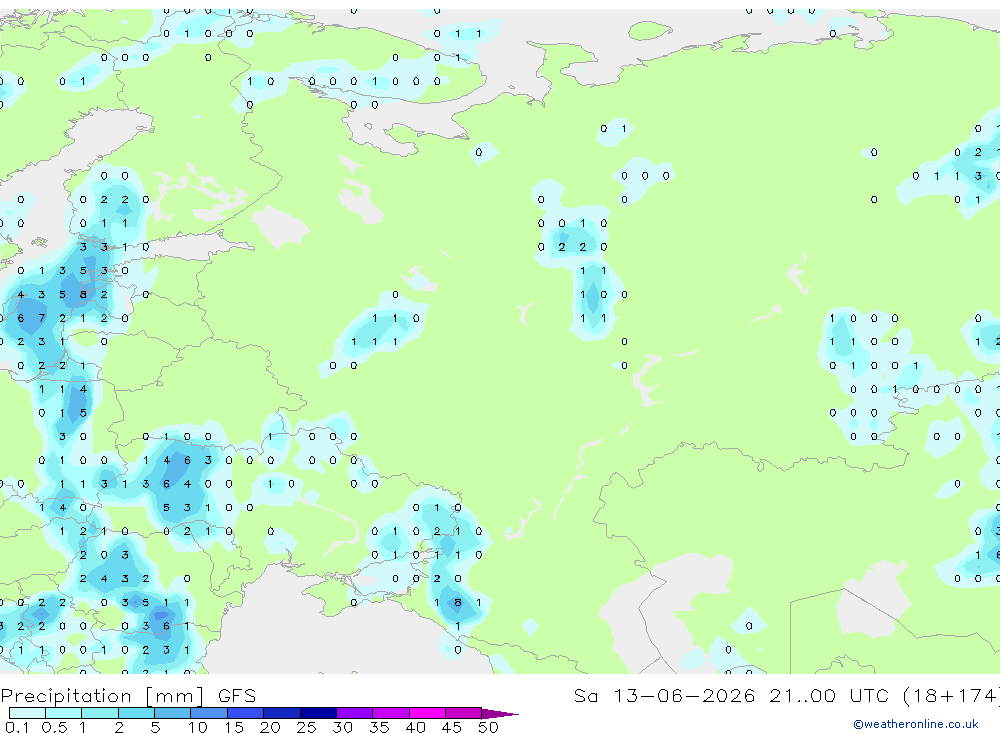Click the 25–30 mm dark navy legend box
Screen dimensions: 1000x733
[318, 713]
